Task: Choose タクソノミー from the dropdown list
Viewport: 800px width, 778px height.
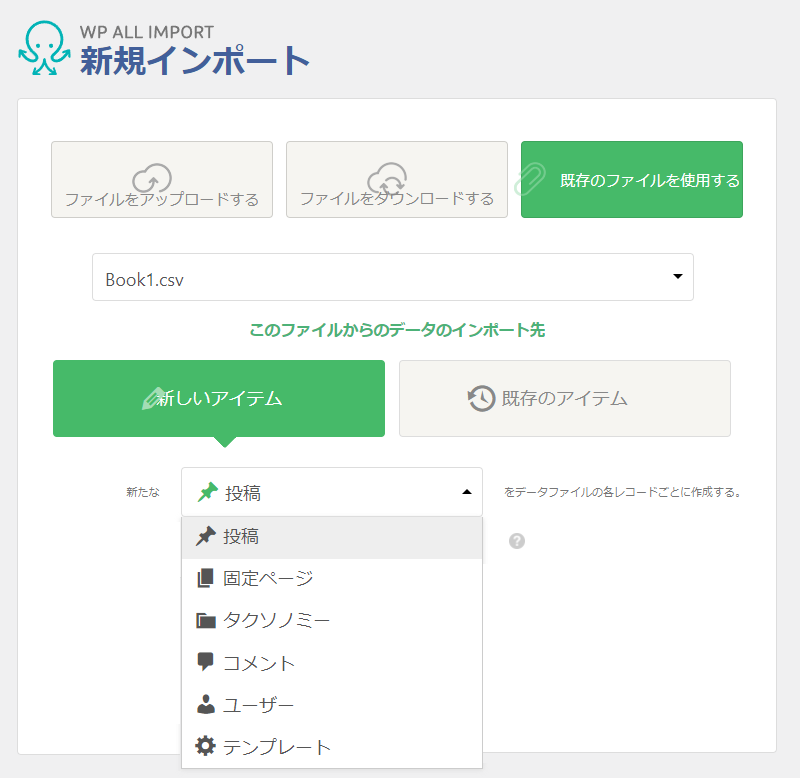Action: [x=332, y=621]
